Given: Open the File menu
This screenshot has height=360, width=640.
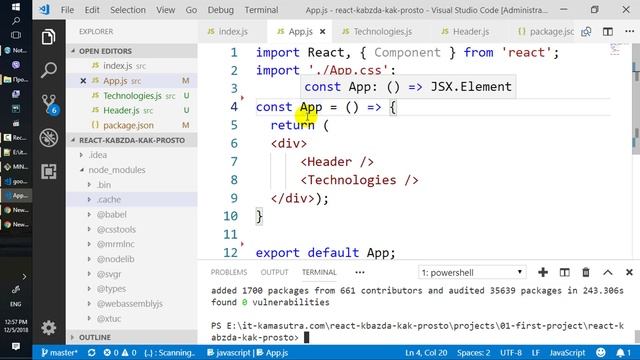Looking at the screenshot, I should tap(67, 10).
